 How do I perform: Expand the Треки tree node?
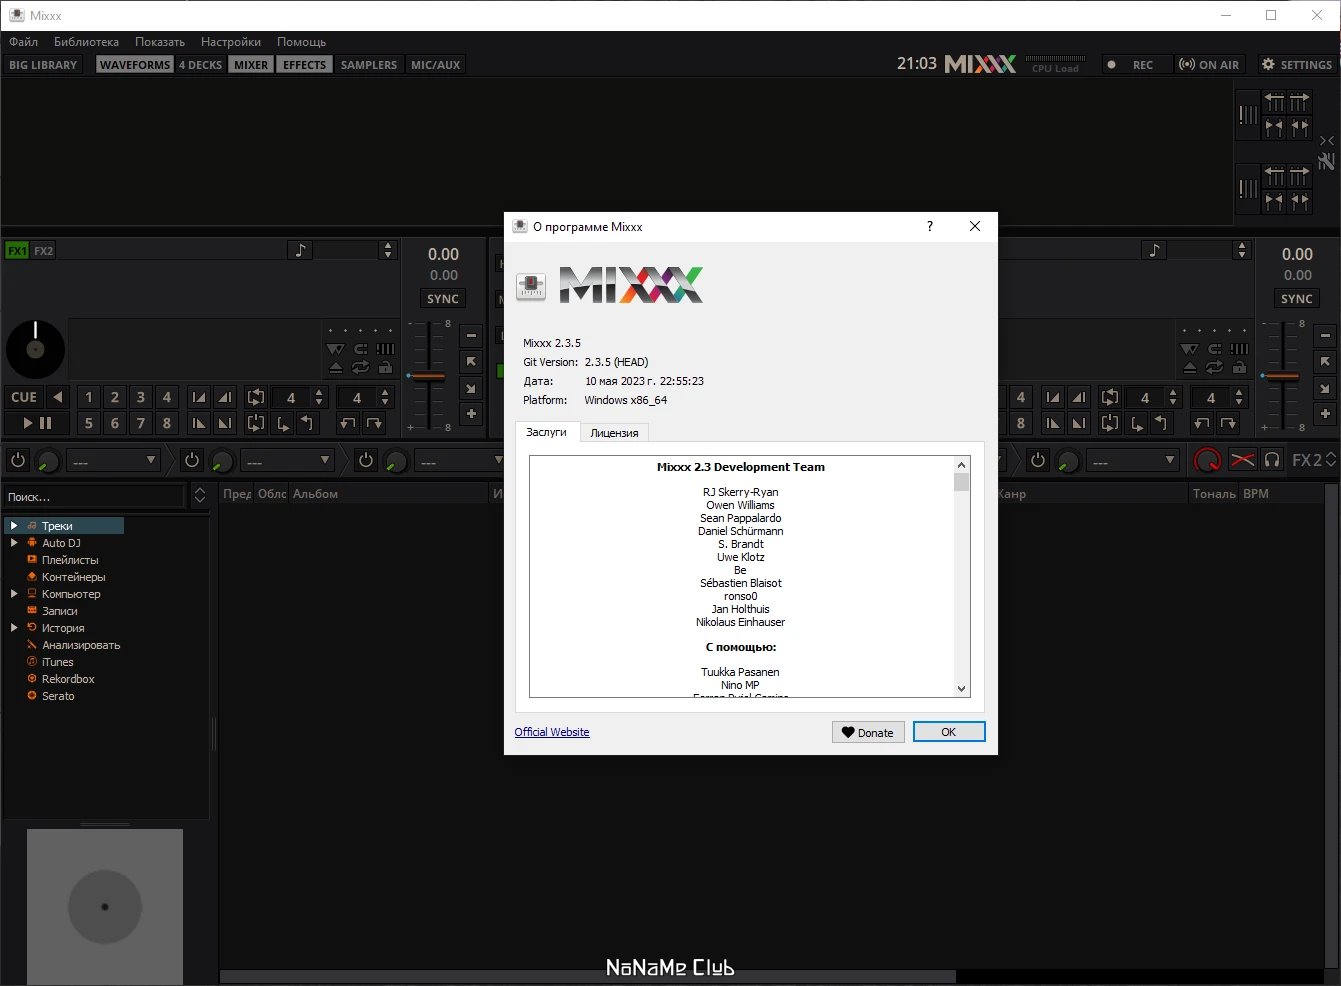tap(14, 525)
